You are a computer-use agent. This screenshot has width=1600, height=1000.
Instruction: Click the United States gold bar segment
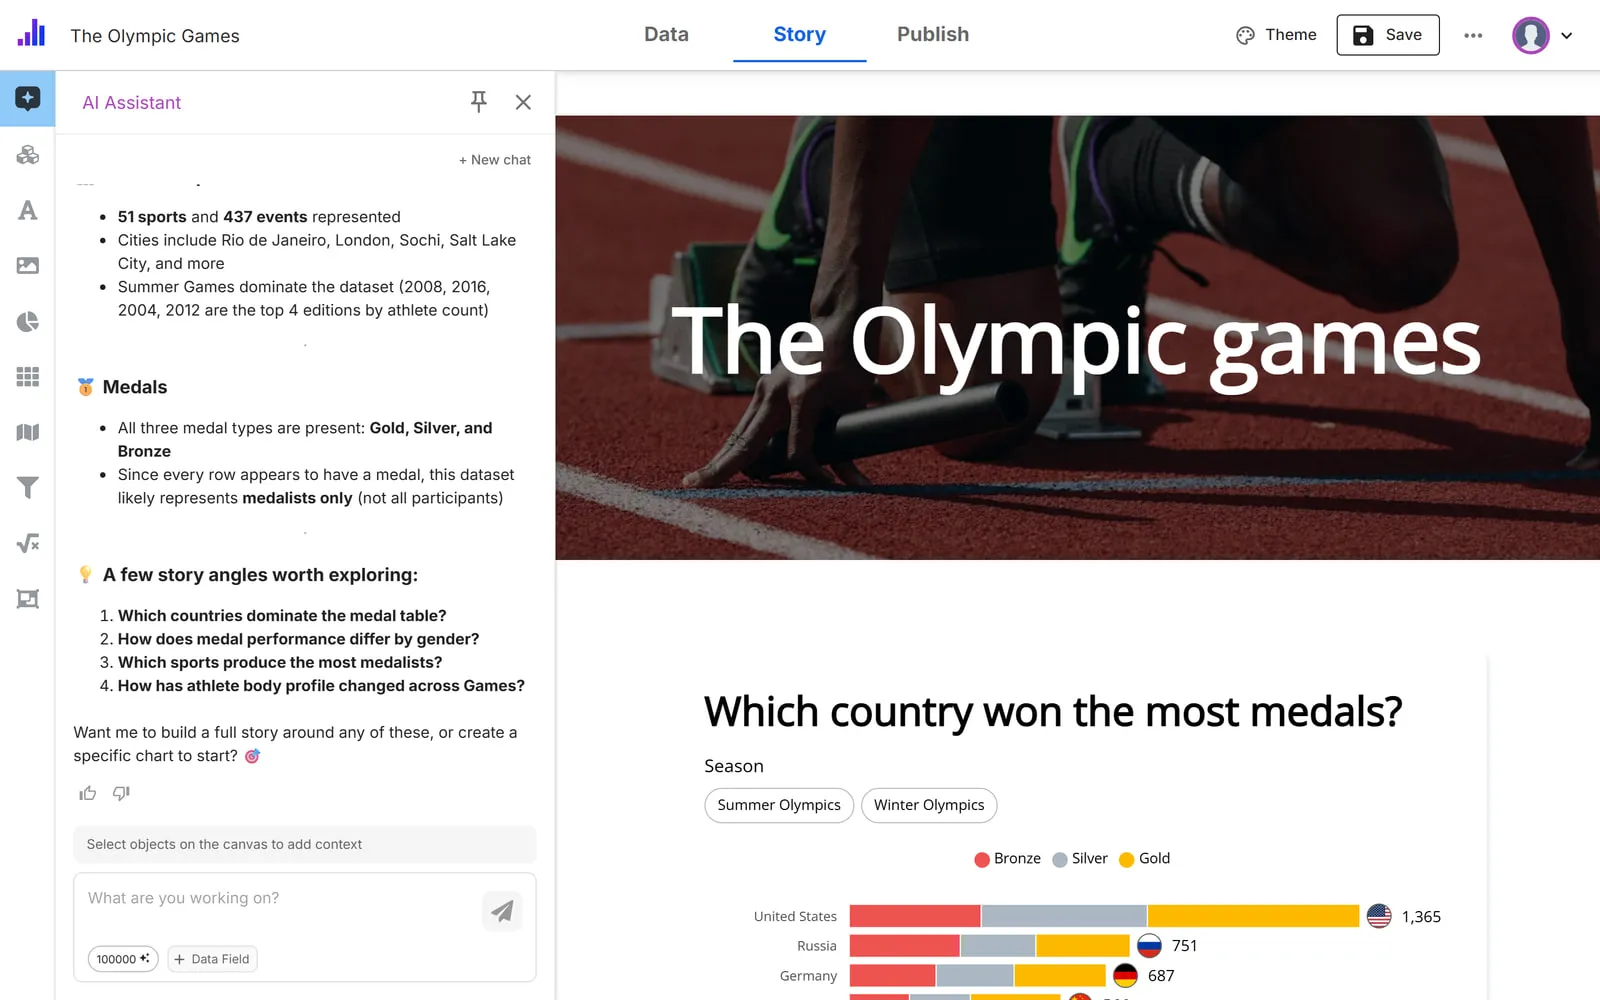(x=1253, y=916)
